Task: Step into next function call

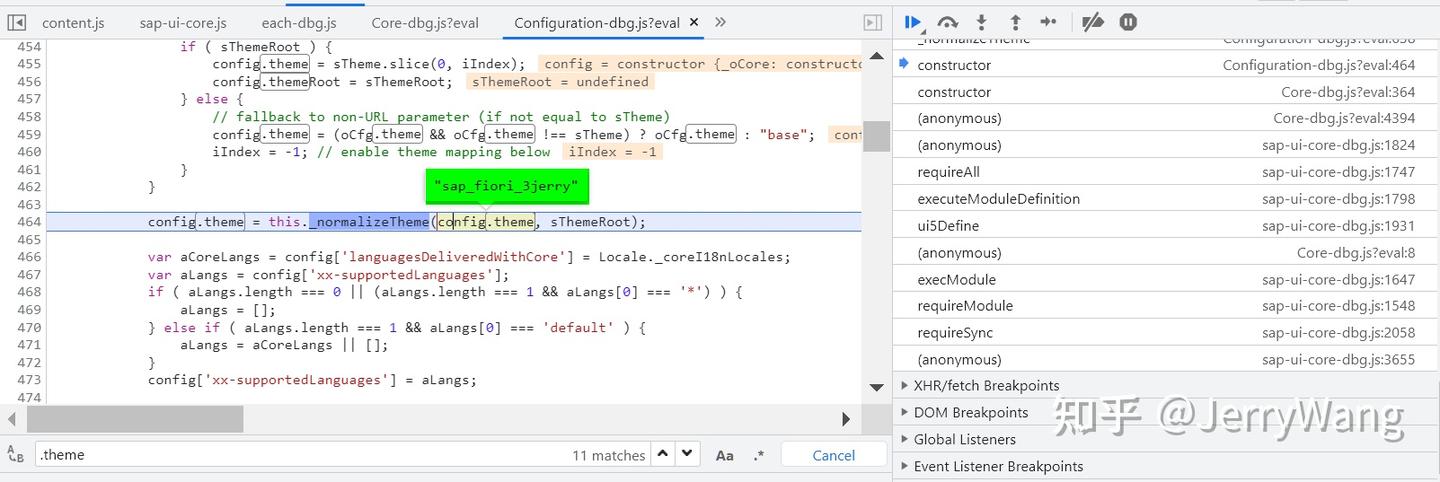Action: click(982, 21)
